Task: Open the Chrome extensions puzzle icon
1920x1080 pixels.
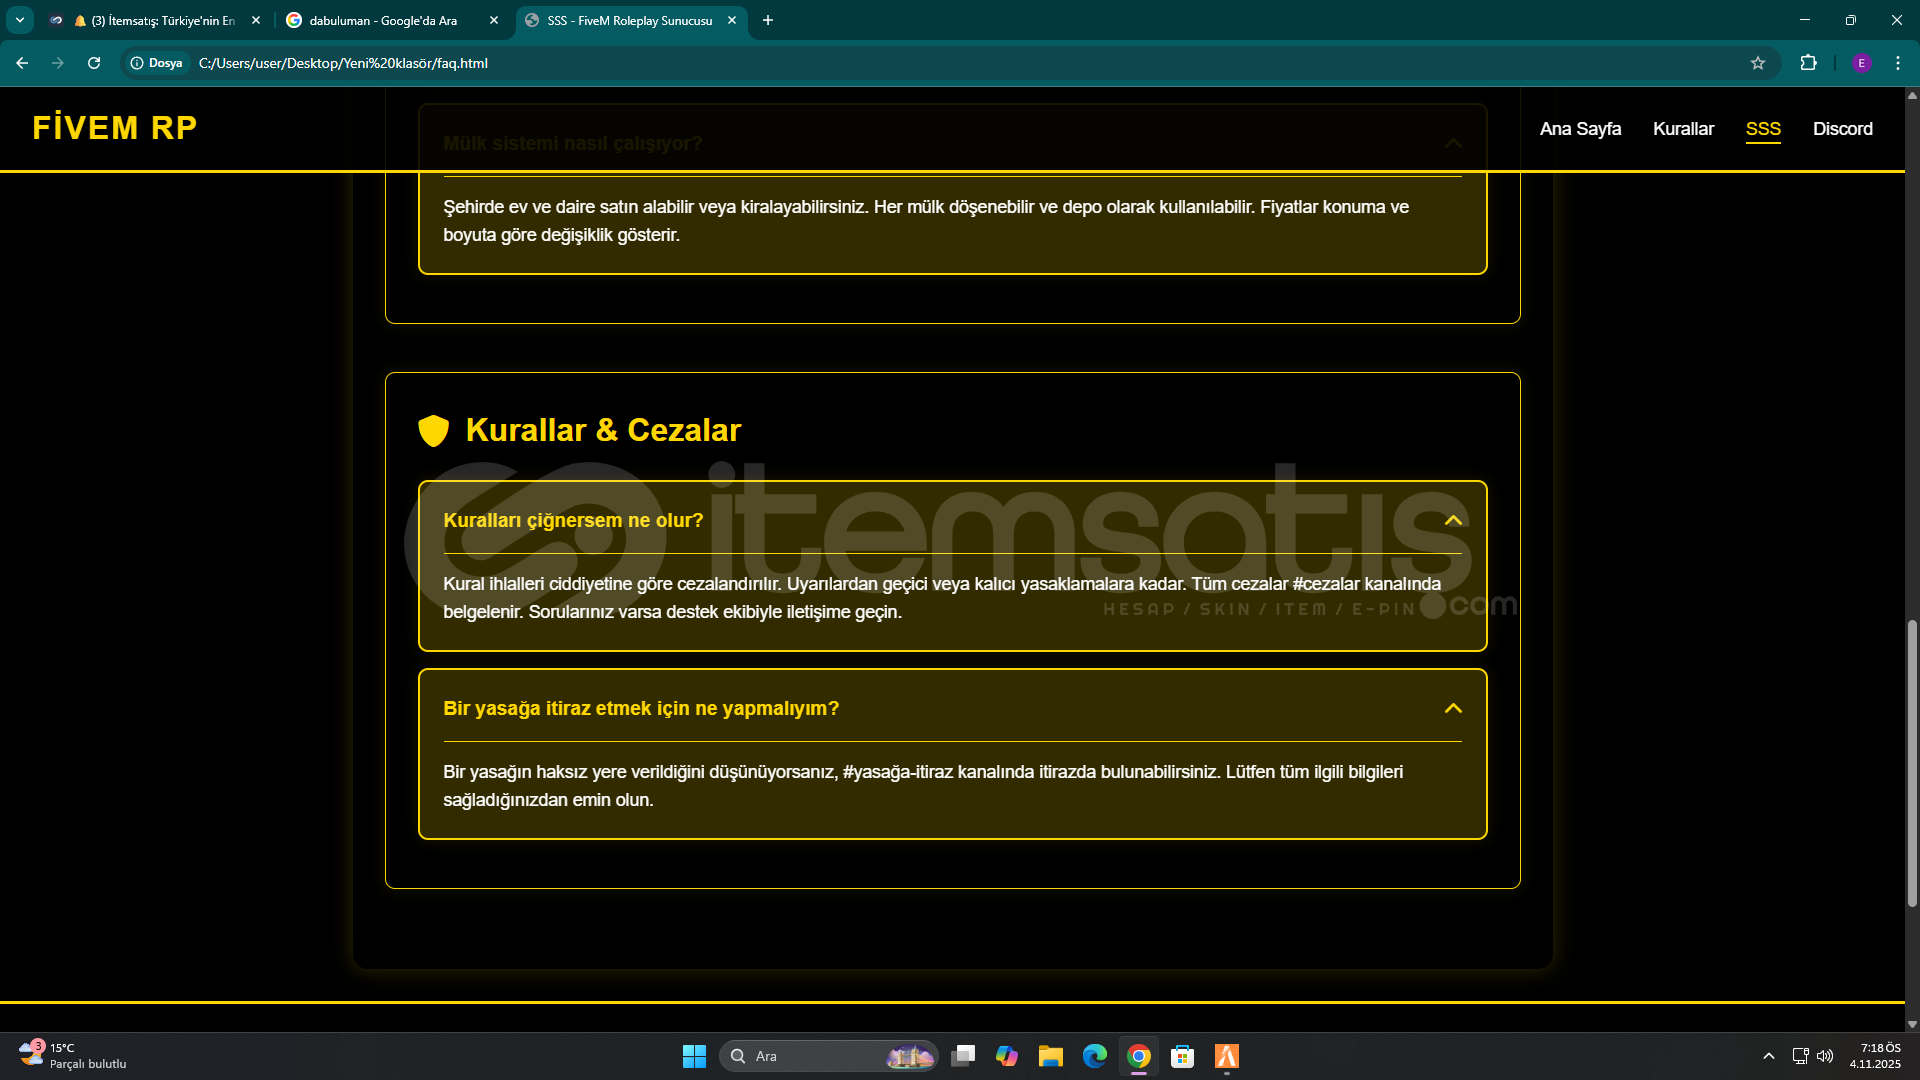Action: (x=1808, y=63)
